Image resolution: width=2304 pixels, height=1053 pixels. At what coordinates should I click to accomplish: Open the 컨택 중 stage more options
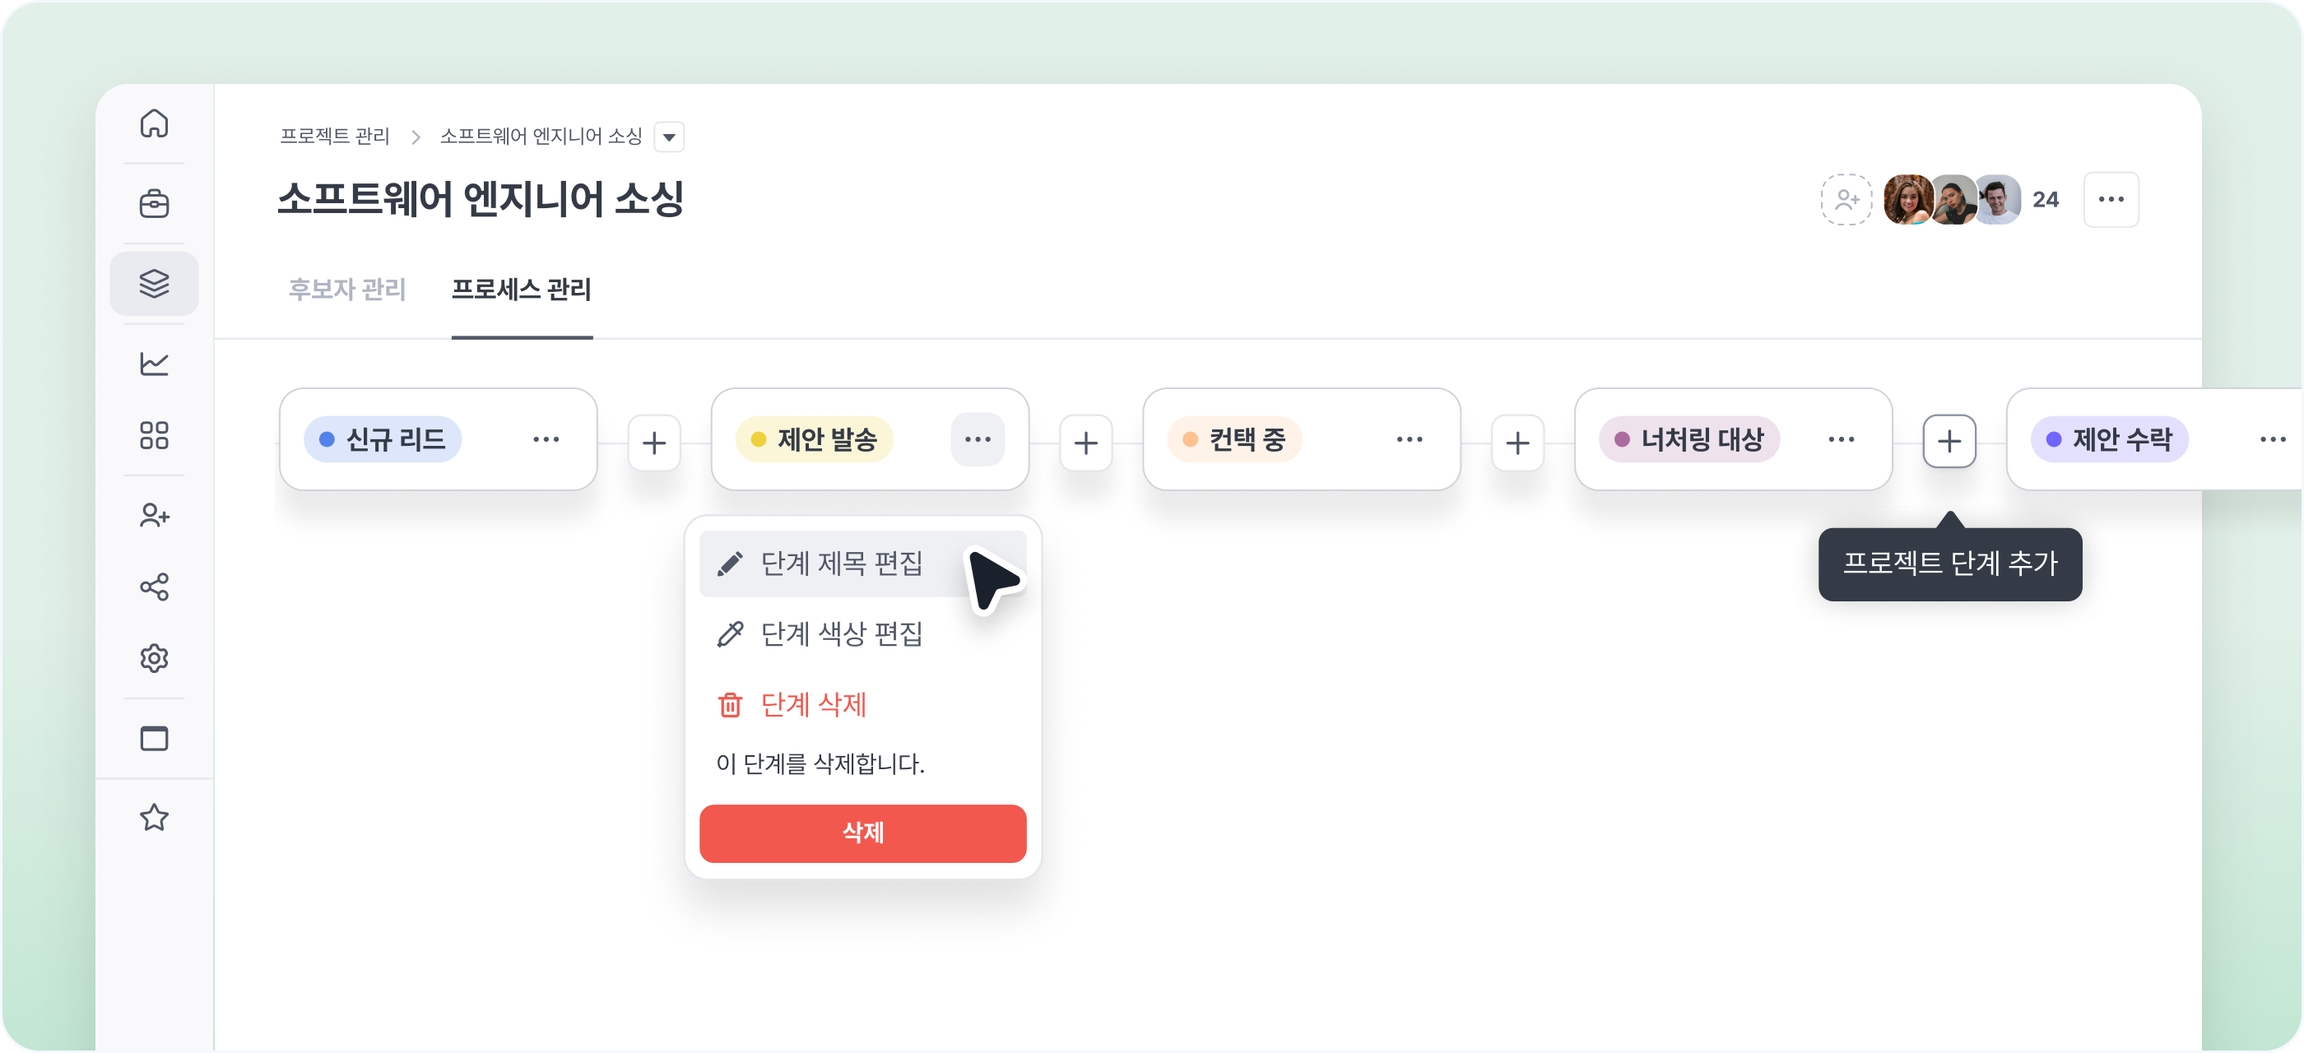(1409, 440)
